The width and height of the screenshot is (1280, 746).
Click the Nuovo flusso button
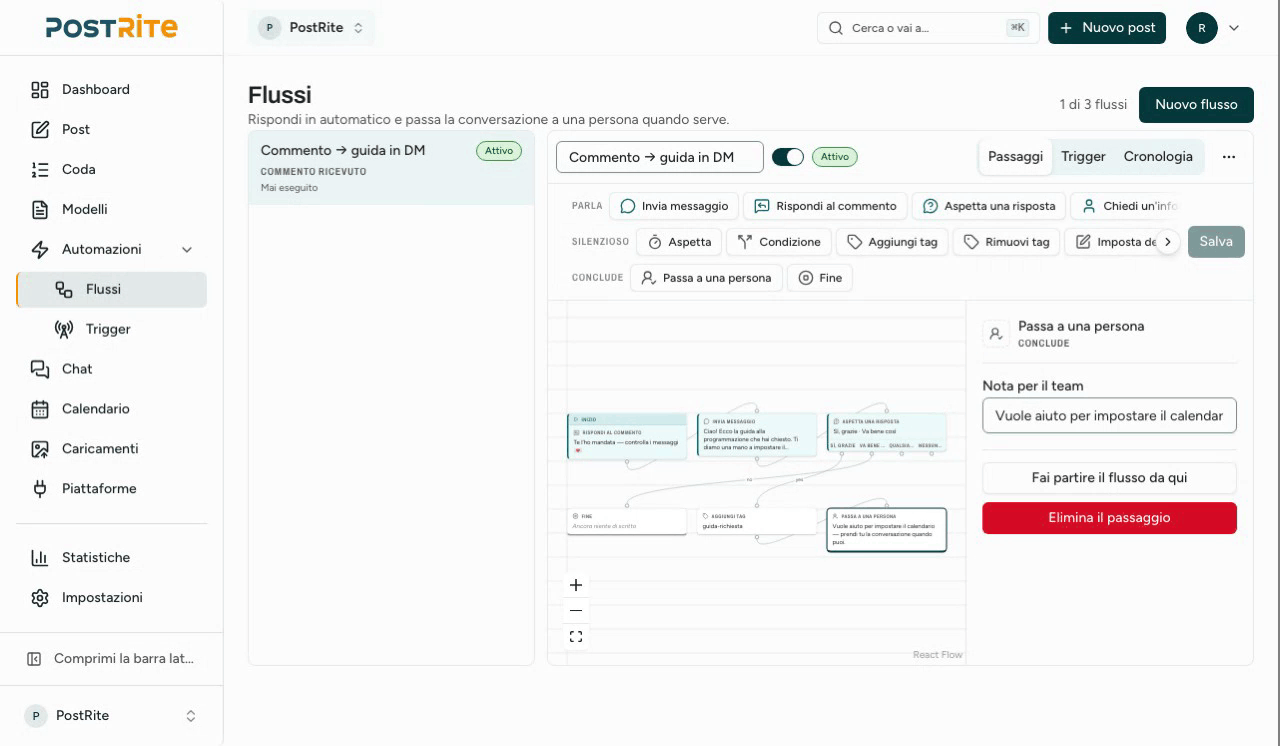[x=1196, y=104]
